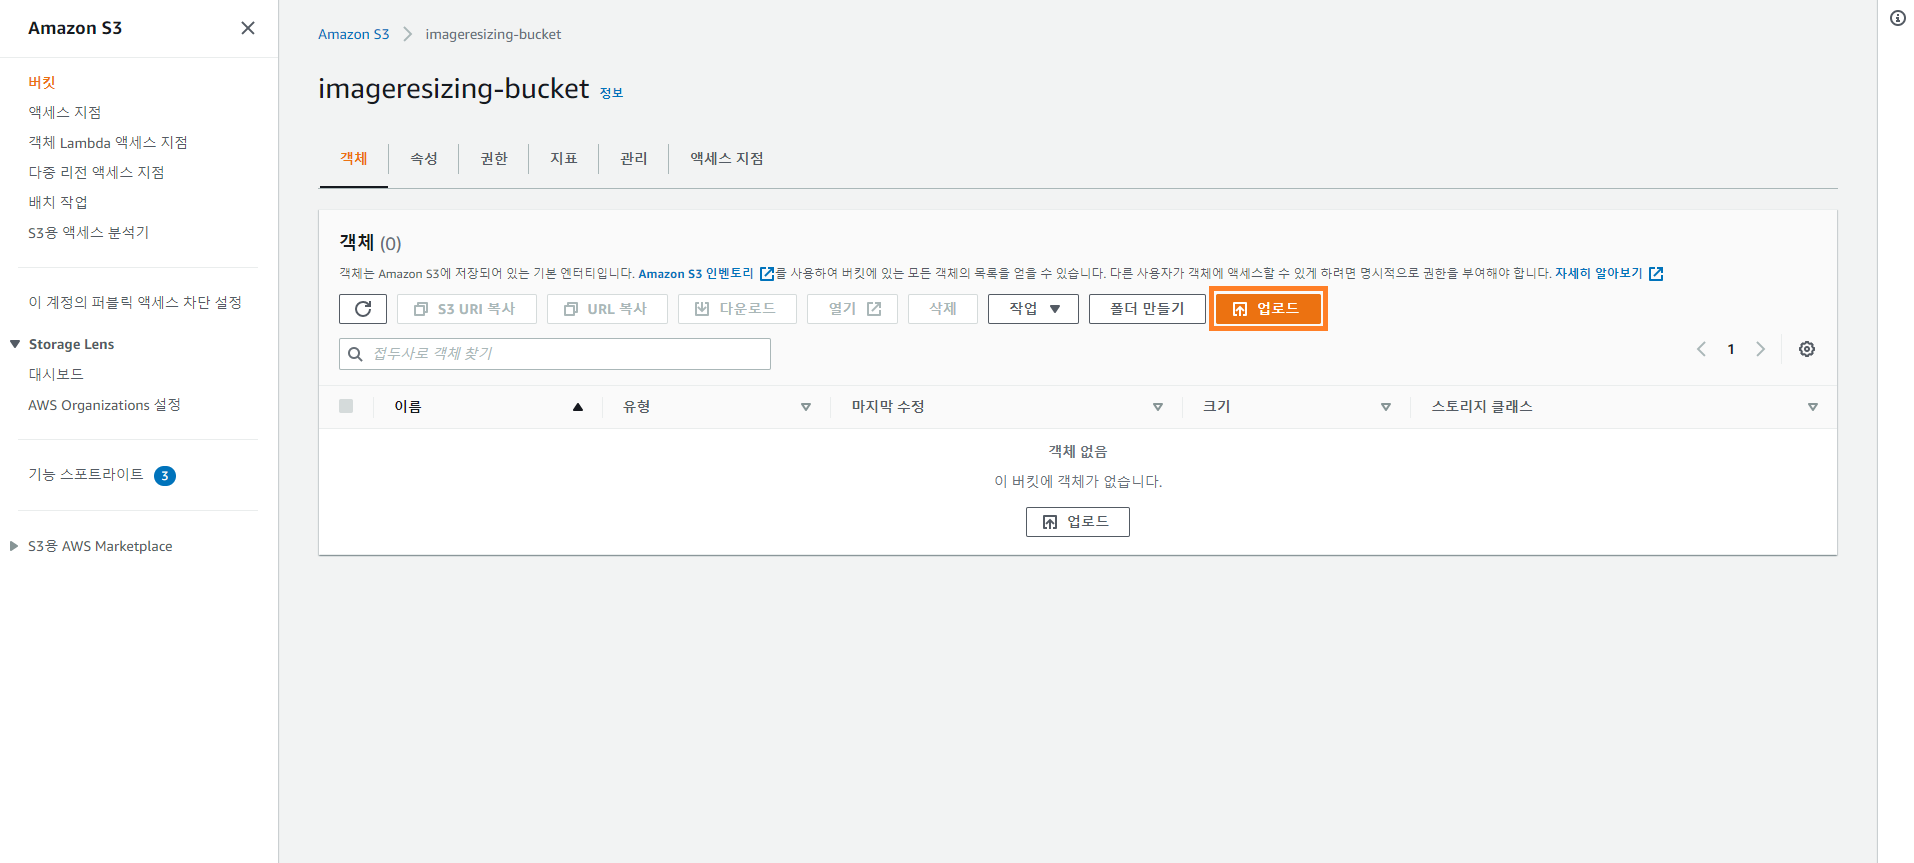Click the 삭제 button

[943, 309]
